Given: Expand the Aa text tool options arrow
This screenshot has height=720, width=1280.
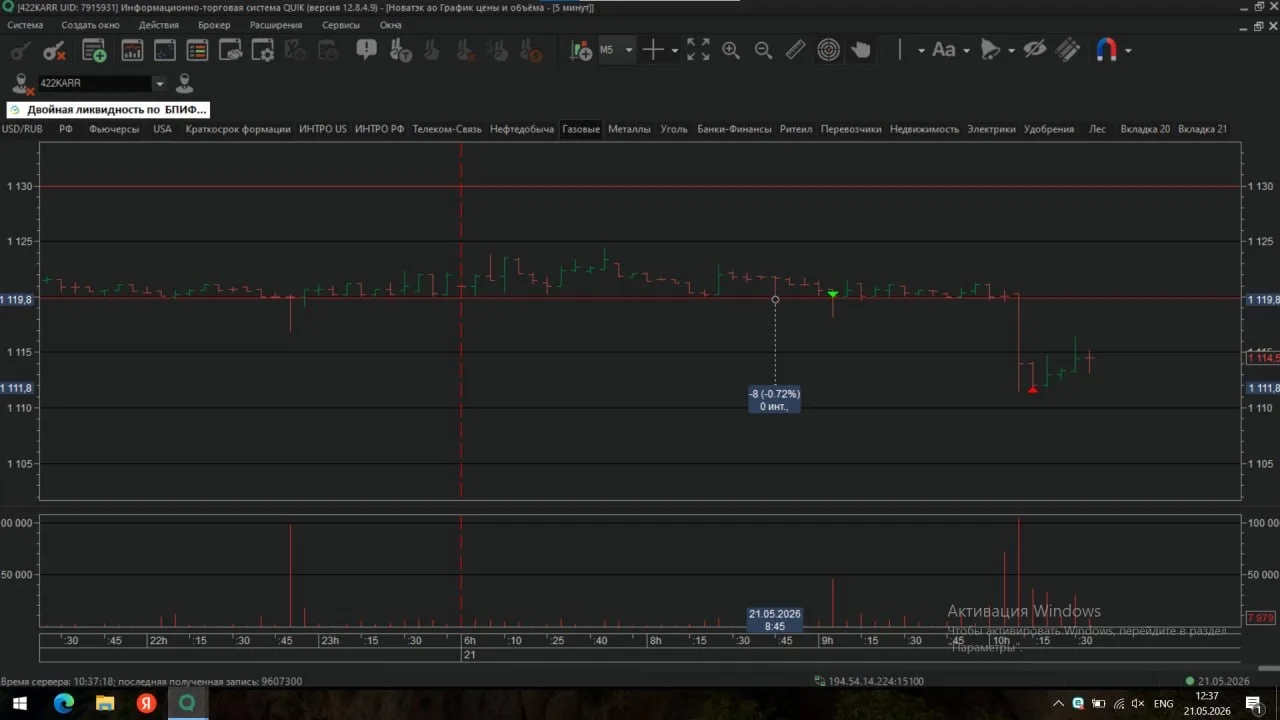Looking at the screenshot, I should click(x=966, y=50).
